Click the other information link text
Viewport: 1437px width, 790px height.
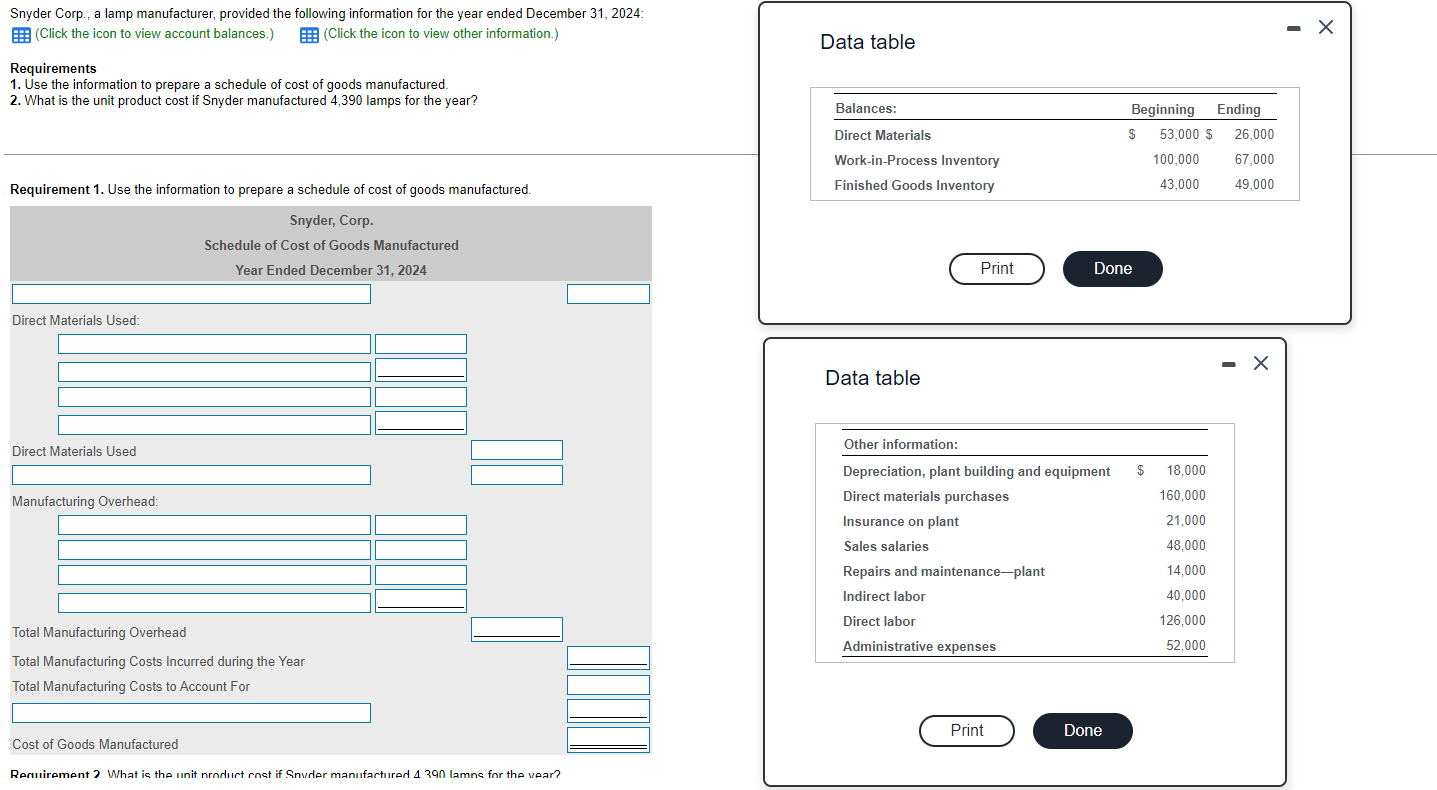(441, 34)
